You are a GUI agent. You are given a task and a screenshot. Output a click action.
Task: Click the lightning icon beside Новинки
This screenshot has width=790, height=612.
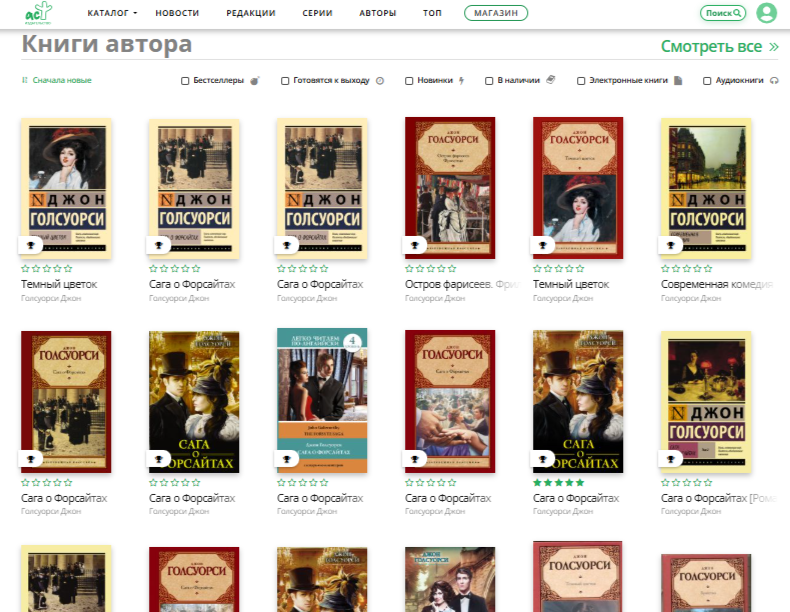(461, 81)
